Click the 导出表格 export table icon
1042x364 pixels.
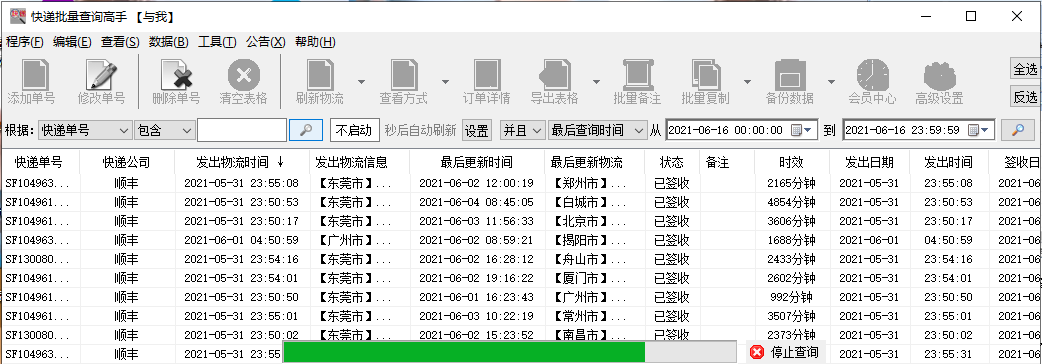(x=554, y=74)
